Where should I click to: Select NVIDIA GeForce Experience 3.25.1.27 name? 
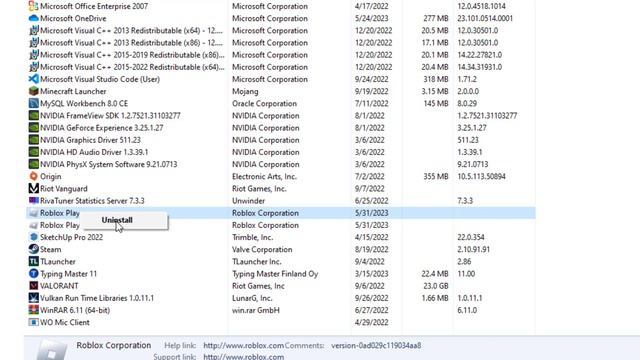[x=102, y=128]
